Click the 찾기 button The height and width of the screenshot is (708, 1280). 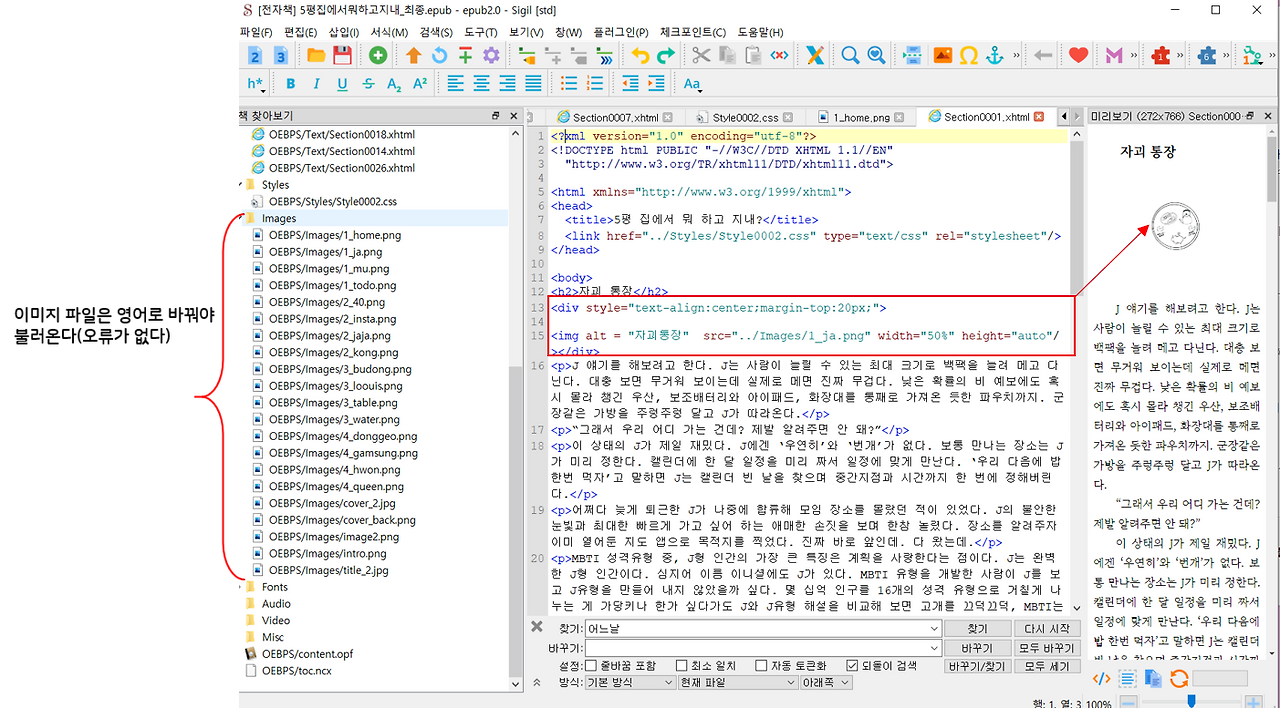point(976,629)
